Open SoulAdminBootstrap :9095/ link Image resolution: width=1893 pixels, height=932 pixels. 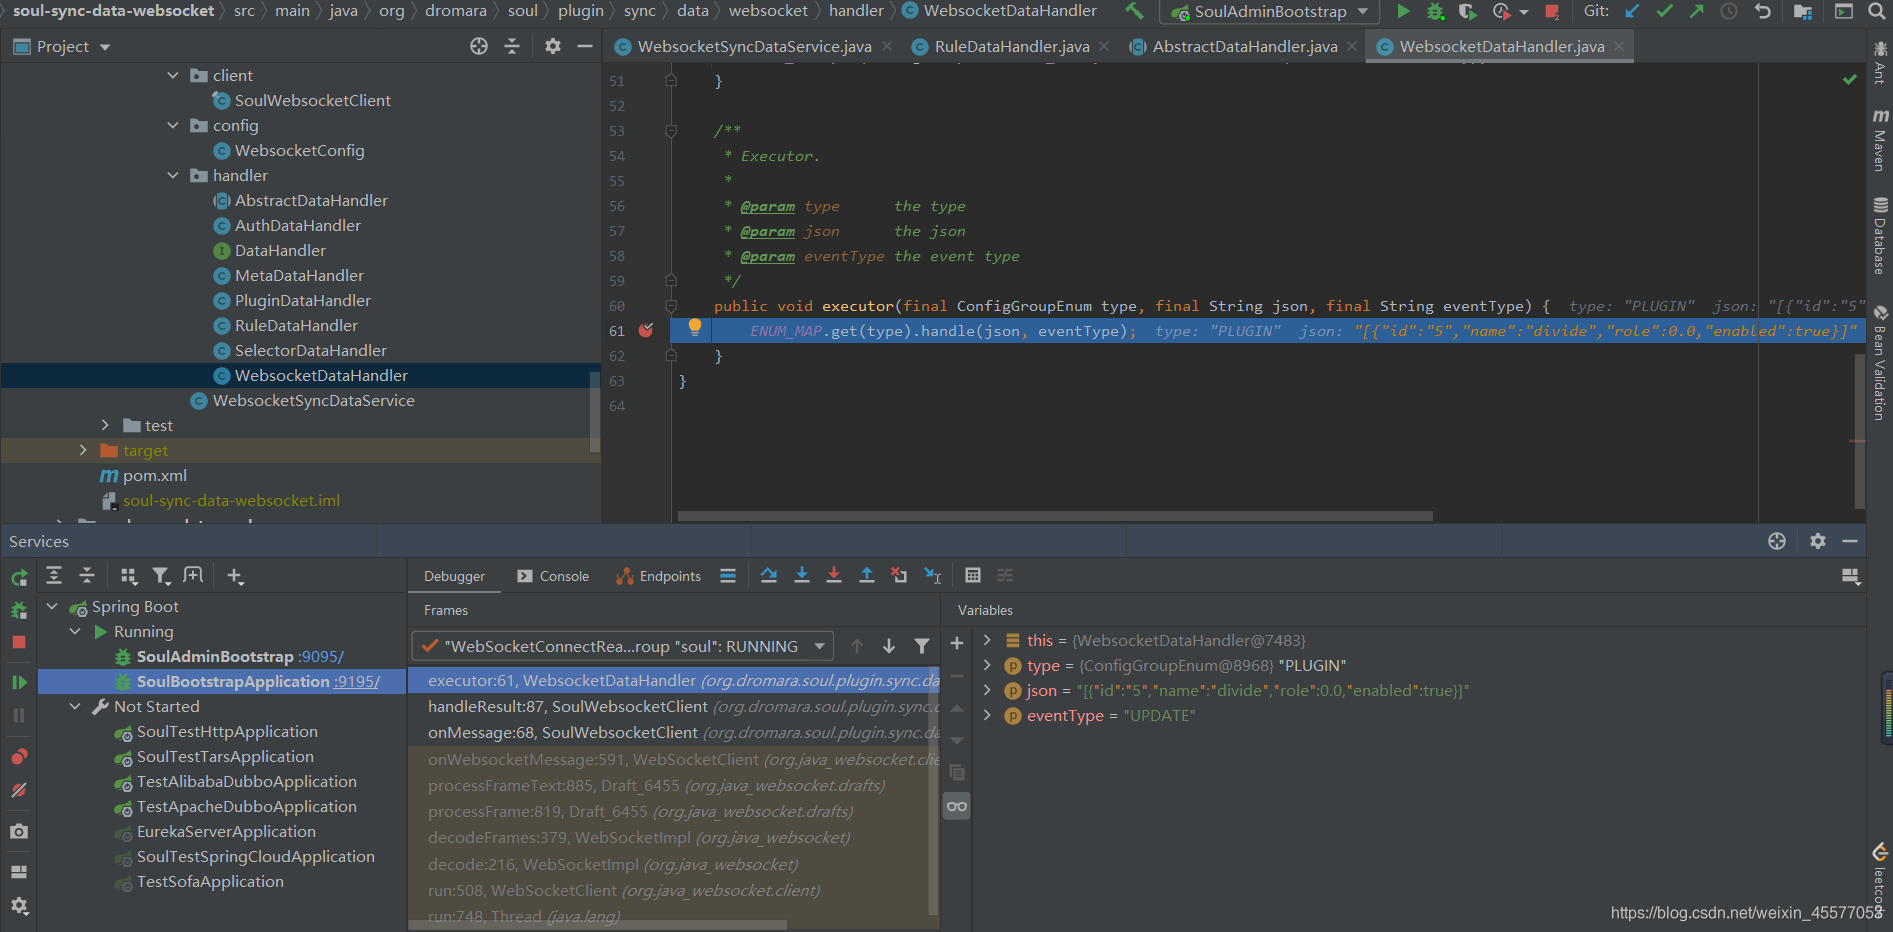pos(320,657)
